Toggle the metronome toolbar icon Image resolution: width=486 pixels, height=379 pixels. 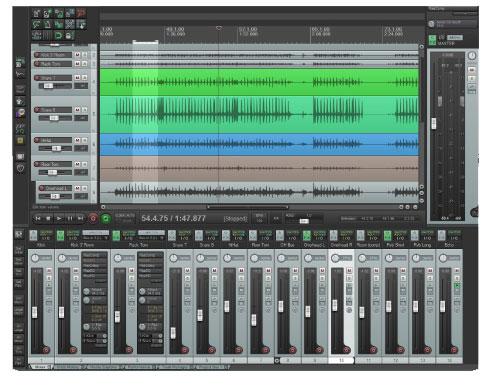48,24
